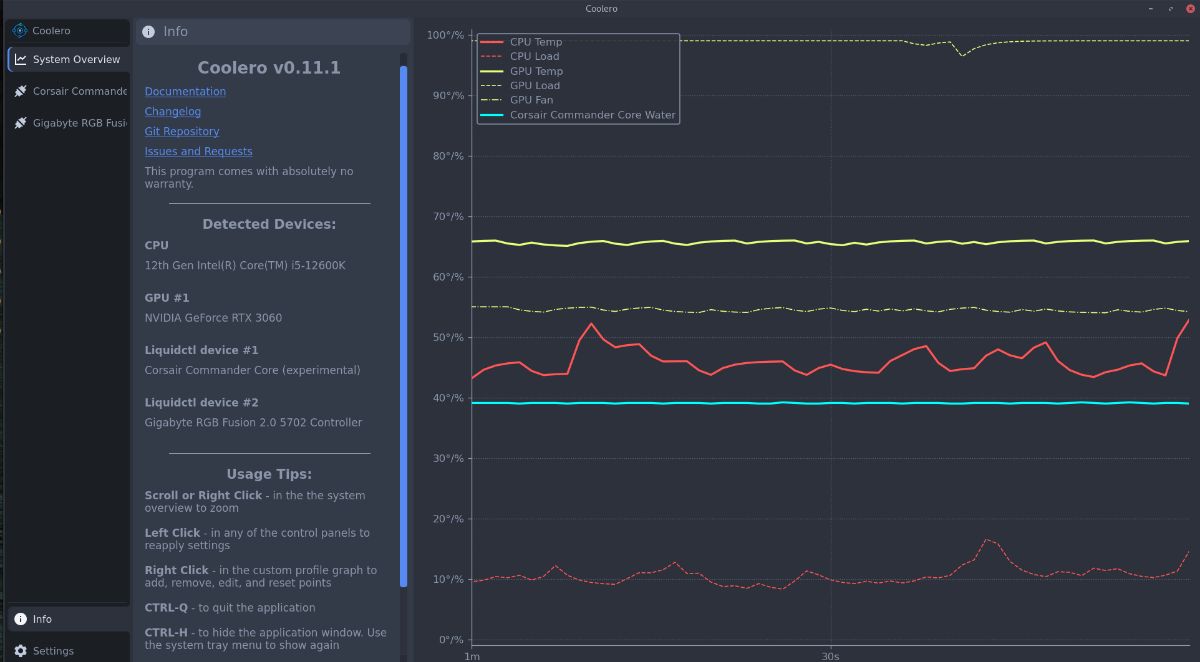Screen dimensions: 1200x662
Task: Open the Documentation link
Action: tap(185, 91)
